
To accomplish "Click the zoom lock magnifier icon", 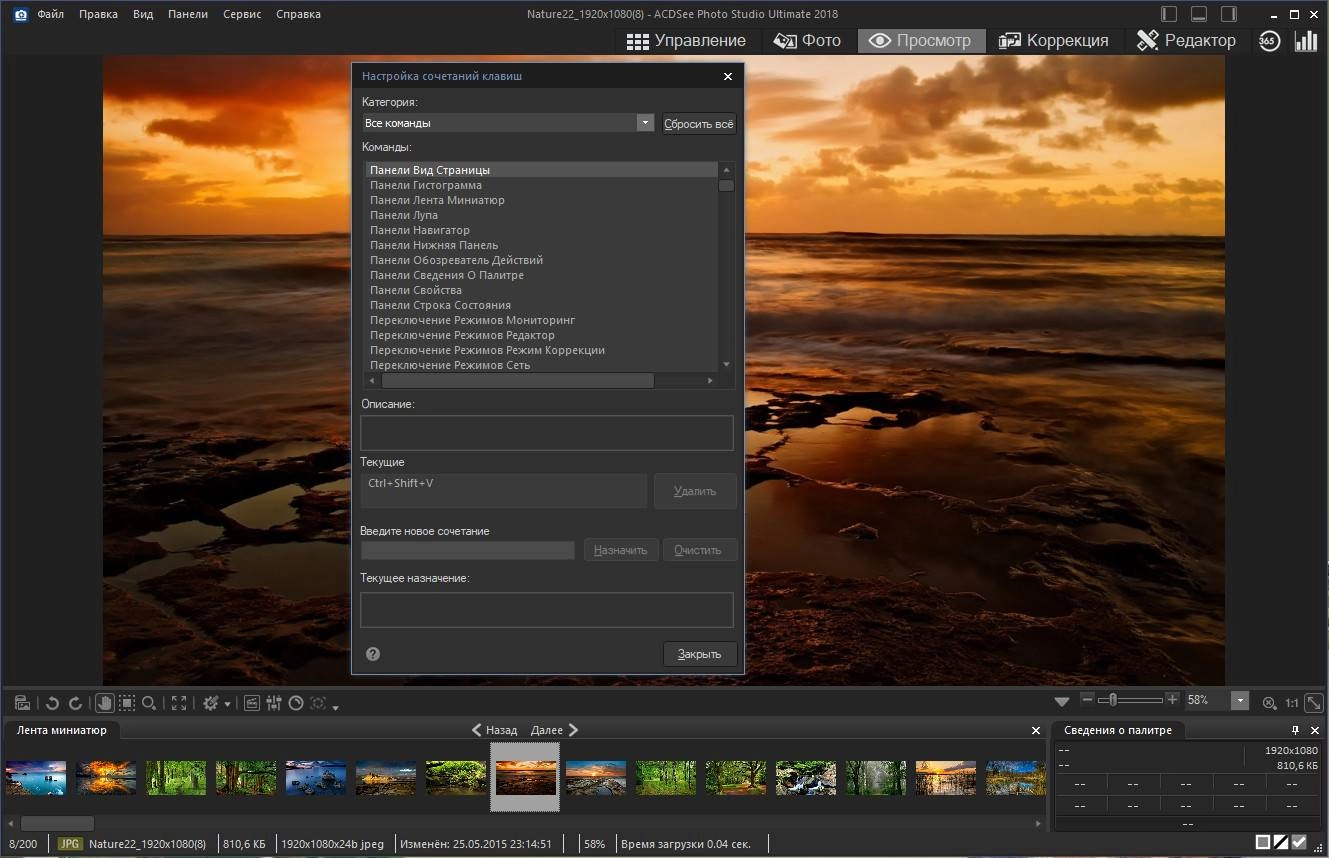I will click(1269, 703).
